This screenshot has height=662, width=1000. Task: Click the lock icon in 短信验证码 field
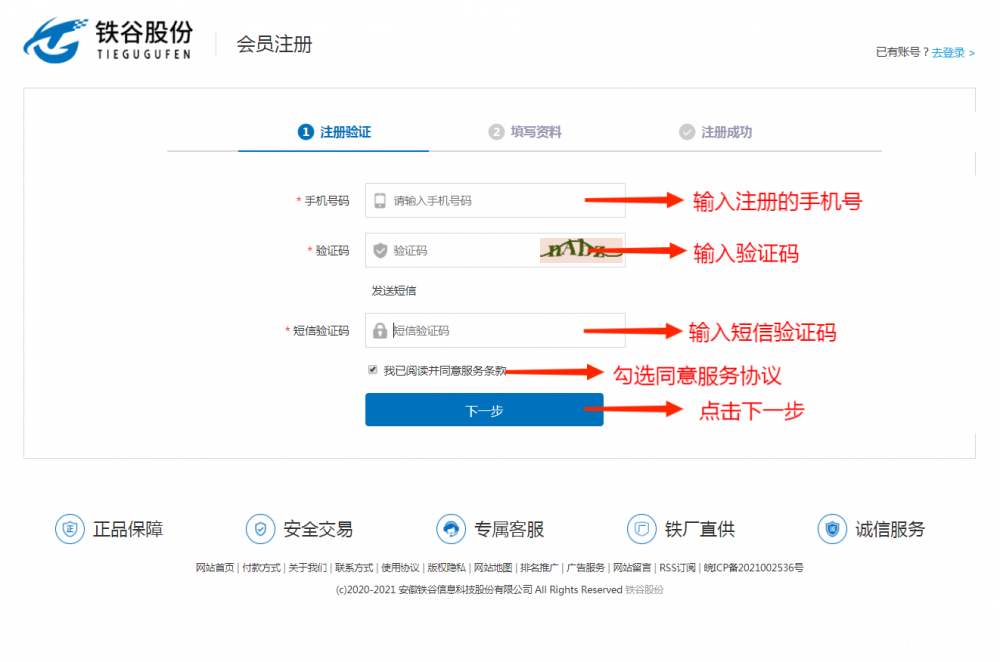pos(380,331)
